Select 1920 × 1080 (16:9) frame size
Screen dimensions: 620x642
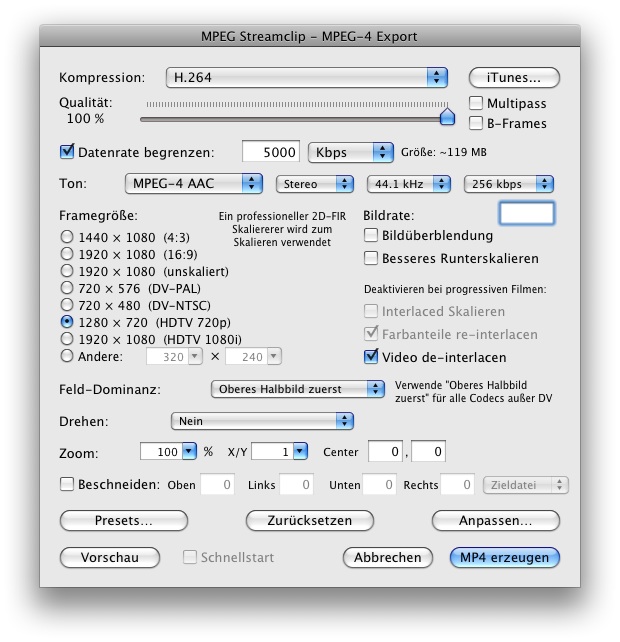67,254
